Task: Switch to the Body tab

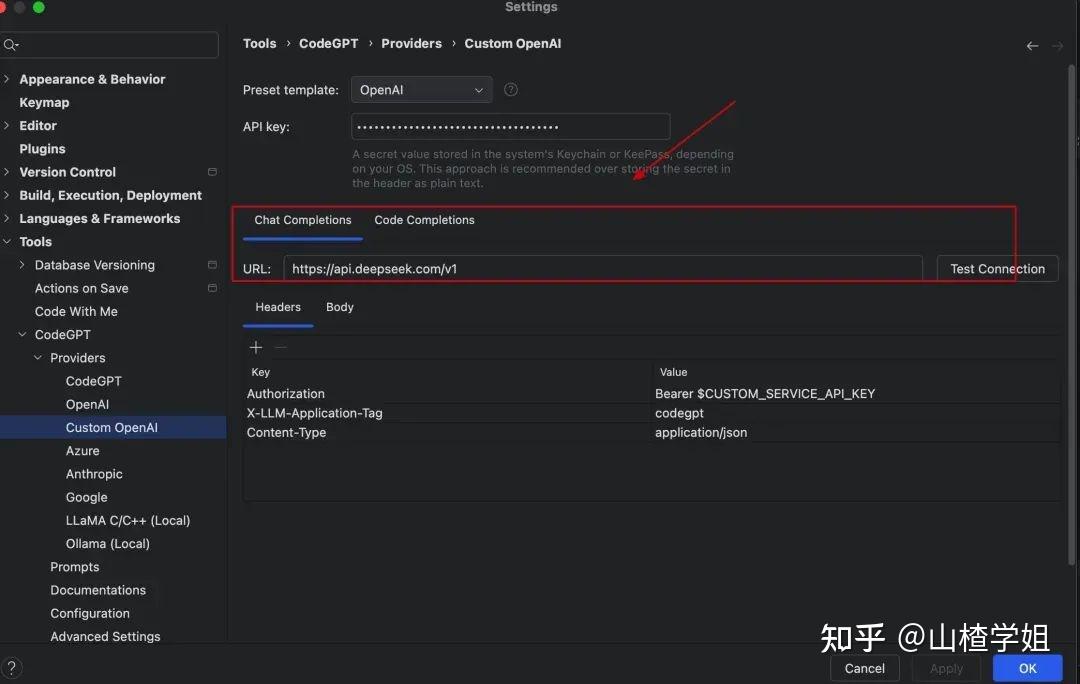Action: tap(339, 306)
